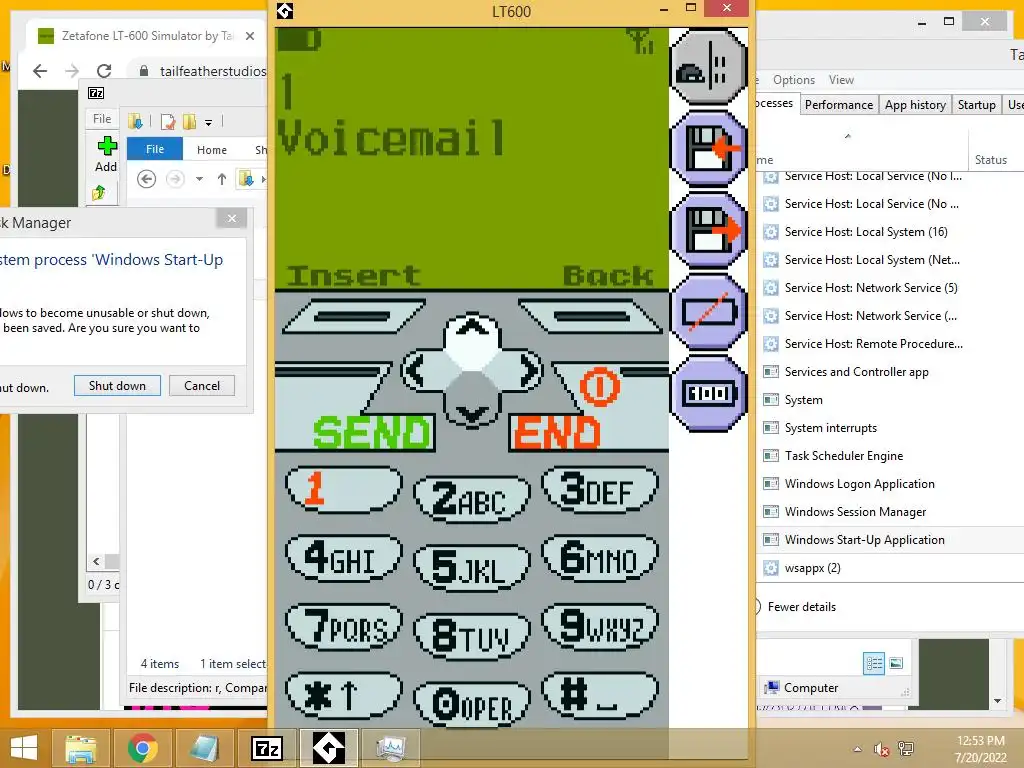Tap keypad key 1
The width and height of the screenshot is (1024, 768).
click(344, 489)
